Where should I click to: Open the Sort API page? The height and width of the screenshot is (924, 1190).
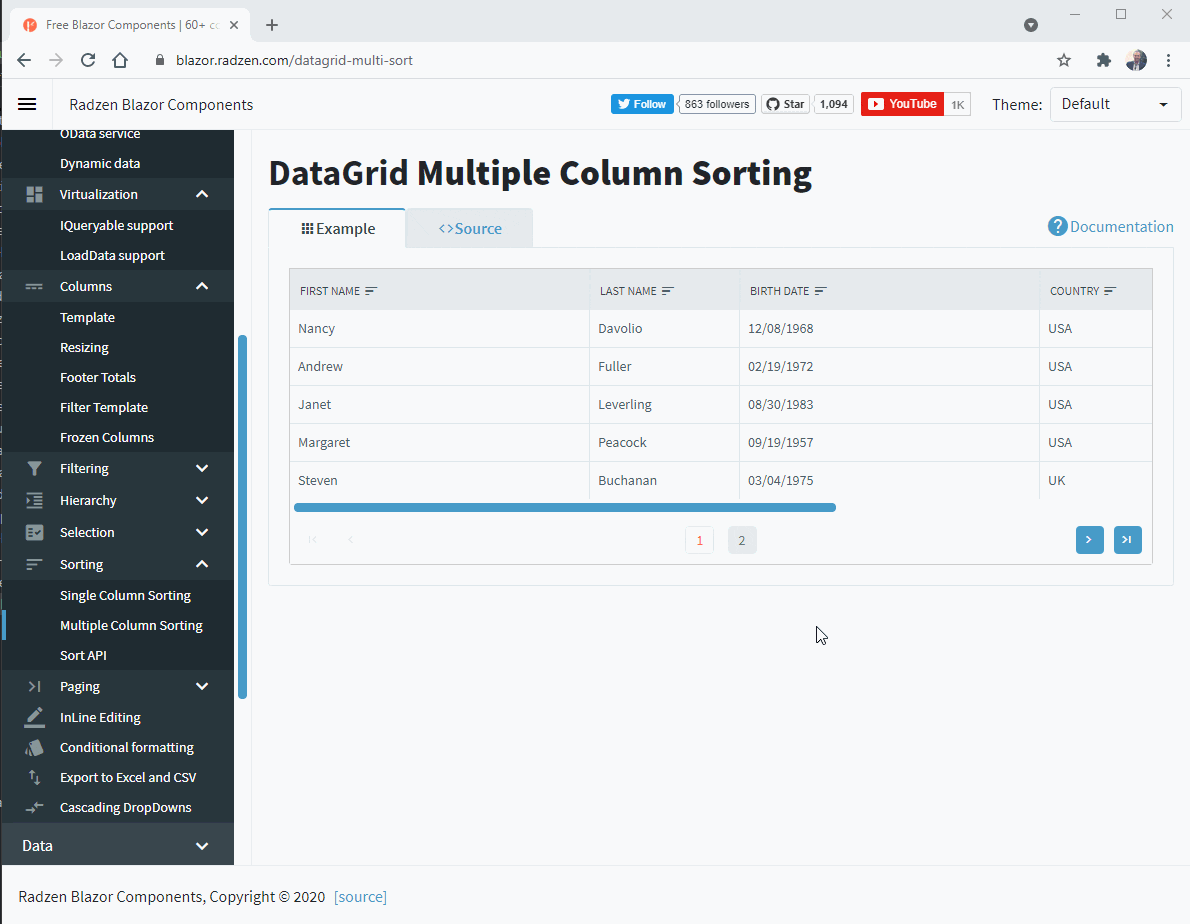[x=83, y=655]
